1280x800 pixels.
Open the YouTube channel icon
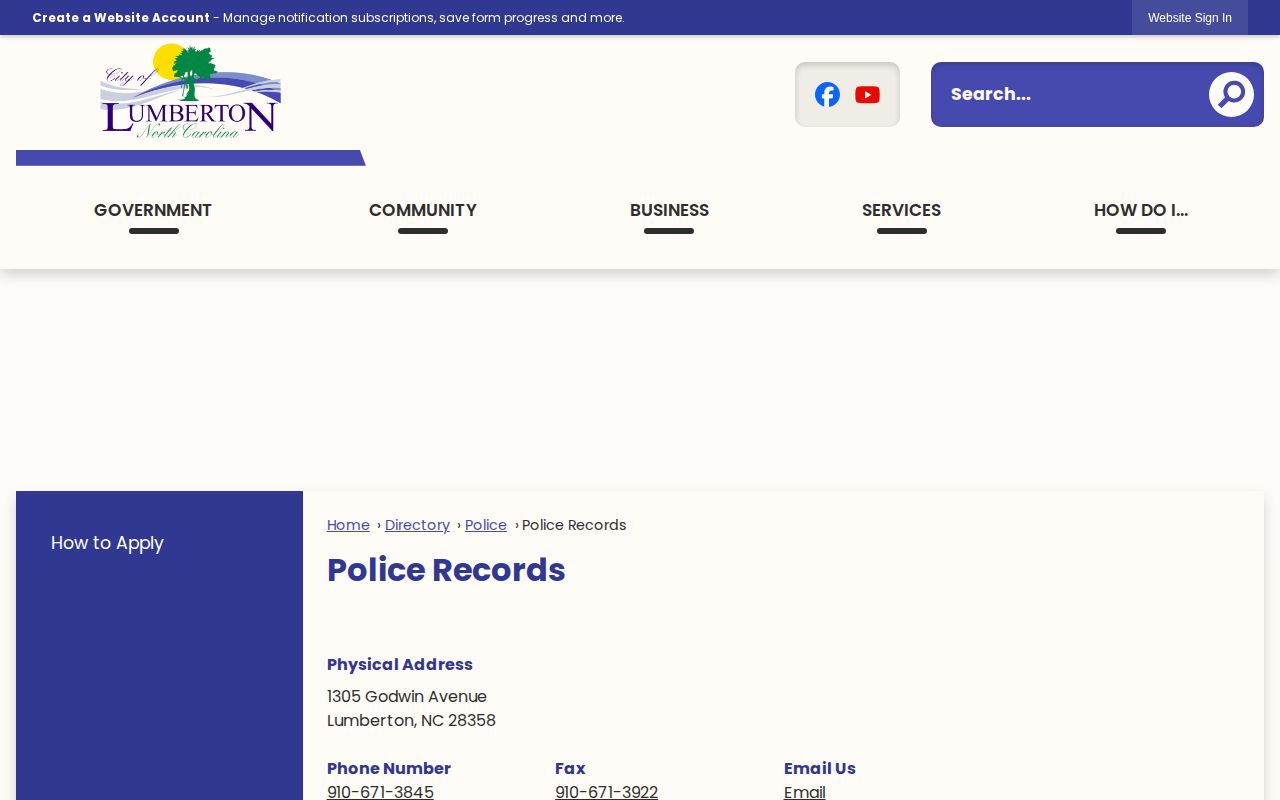point(868,95)
